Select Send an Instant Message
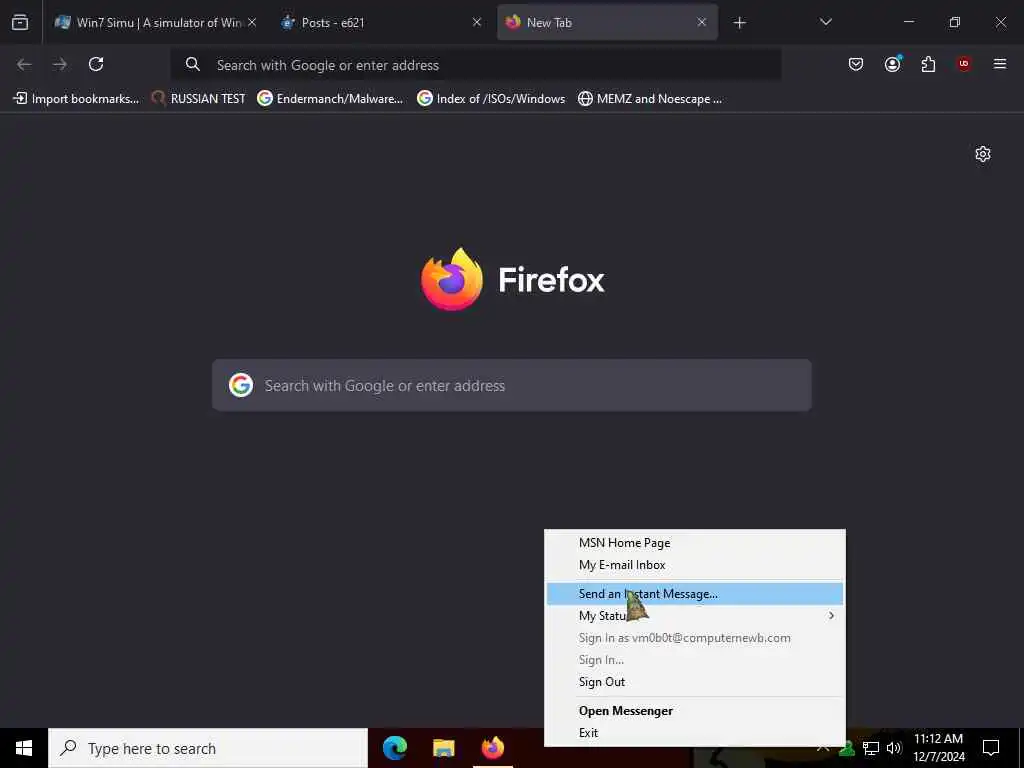The image size is (1024, 768). click(x=695, y=594)
